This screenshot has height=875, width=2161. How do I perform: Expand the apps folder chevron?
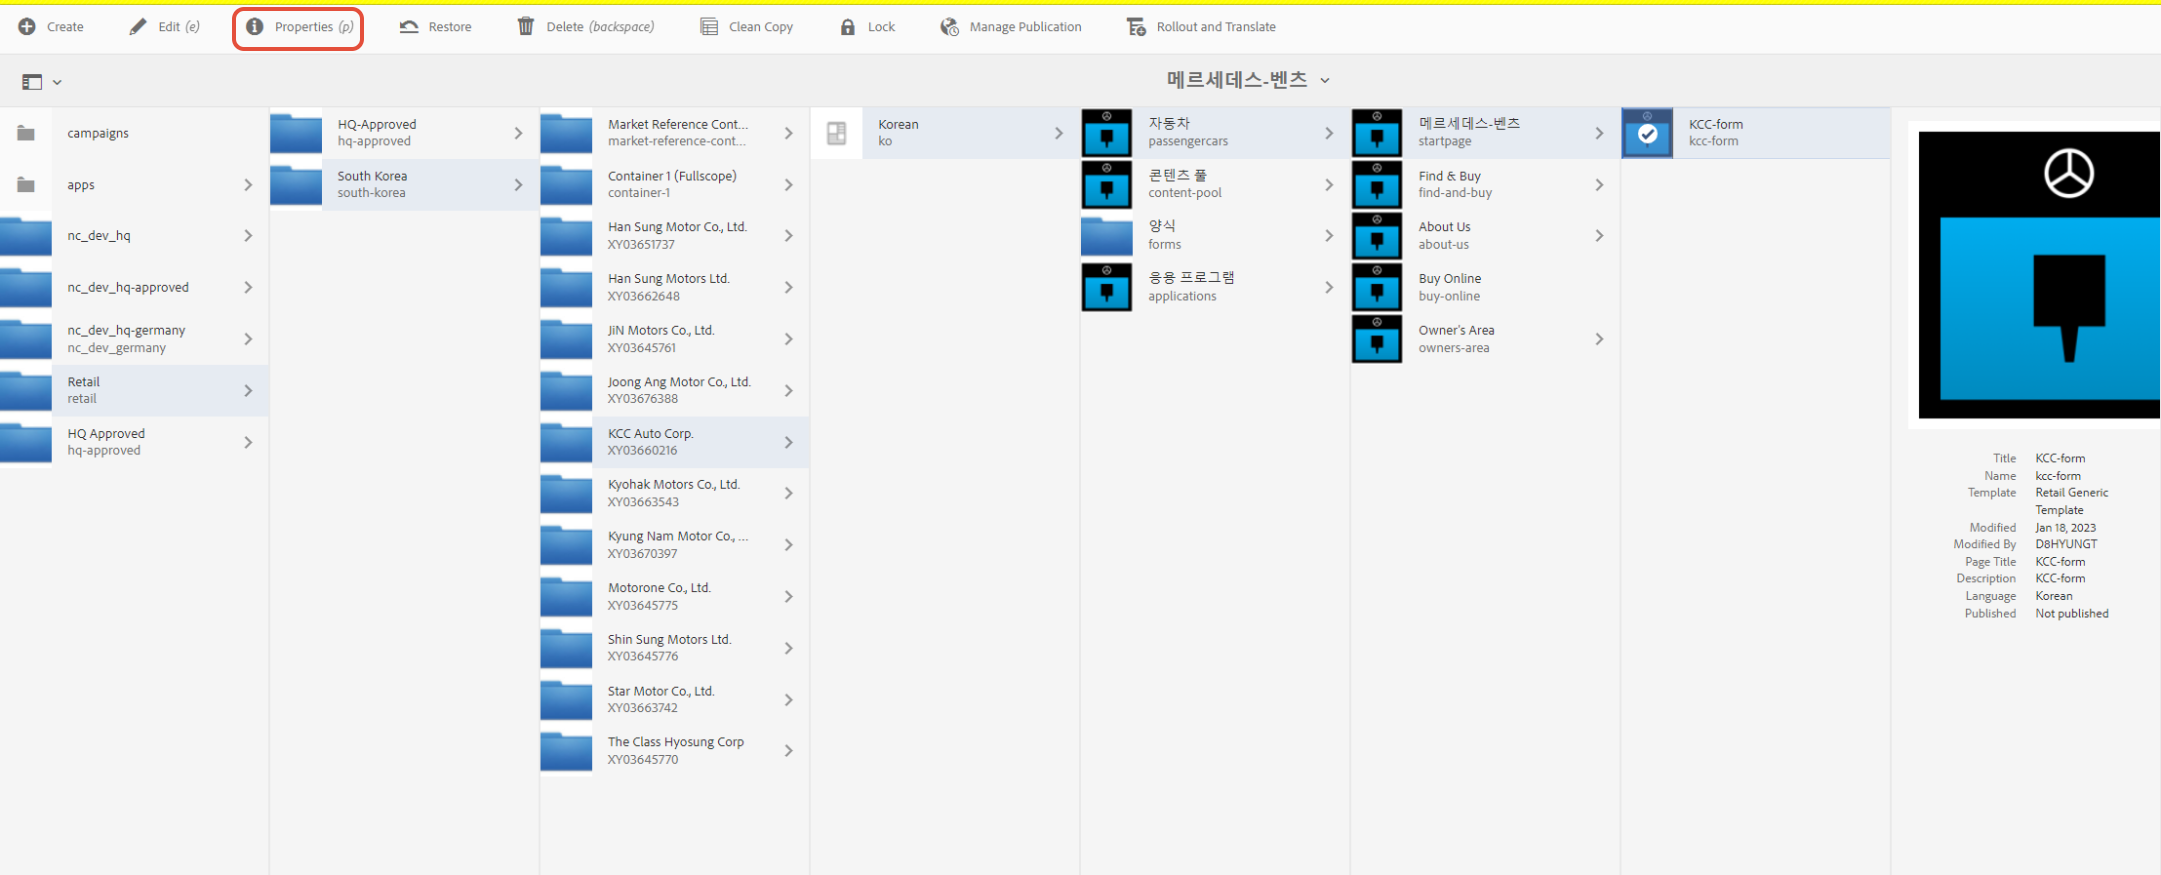(248, 185)
